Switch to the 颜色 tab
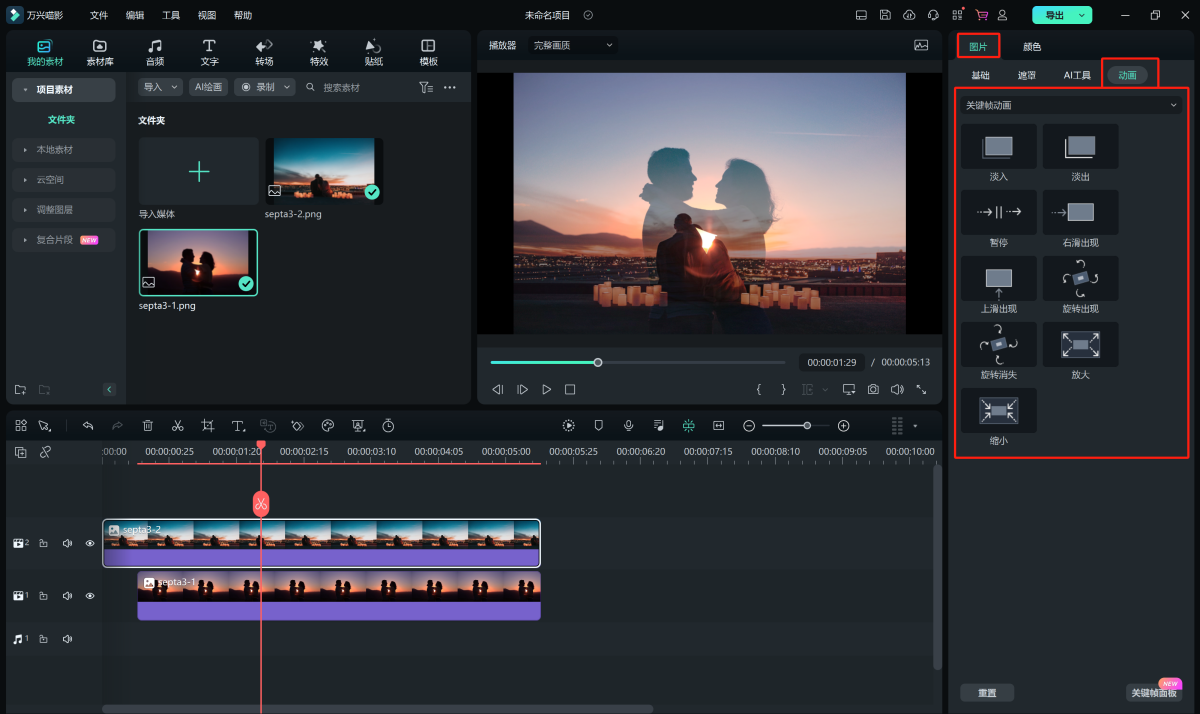This screenshot has height=714, width=1200. pyautogui.click(x=1032, y=47)
